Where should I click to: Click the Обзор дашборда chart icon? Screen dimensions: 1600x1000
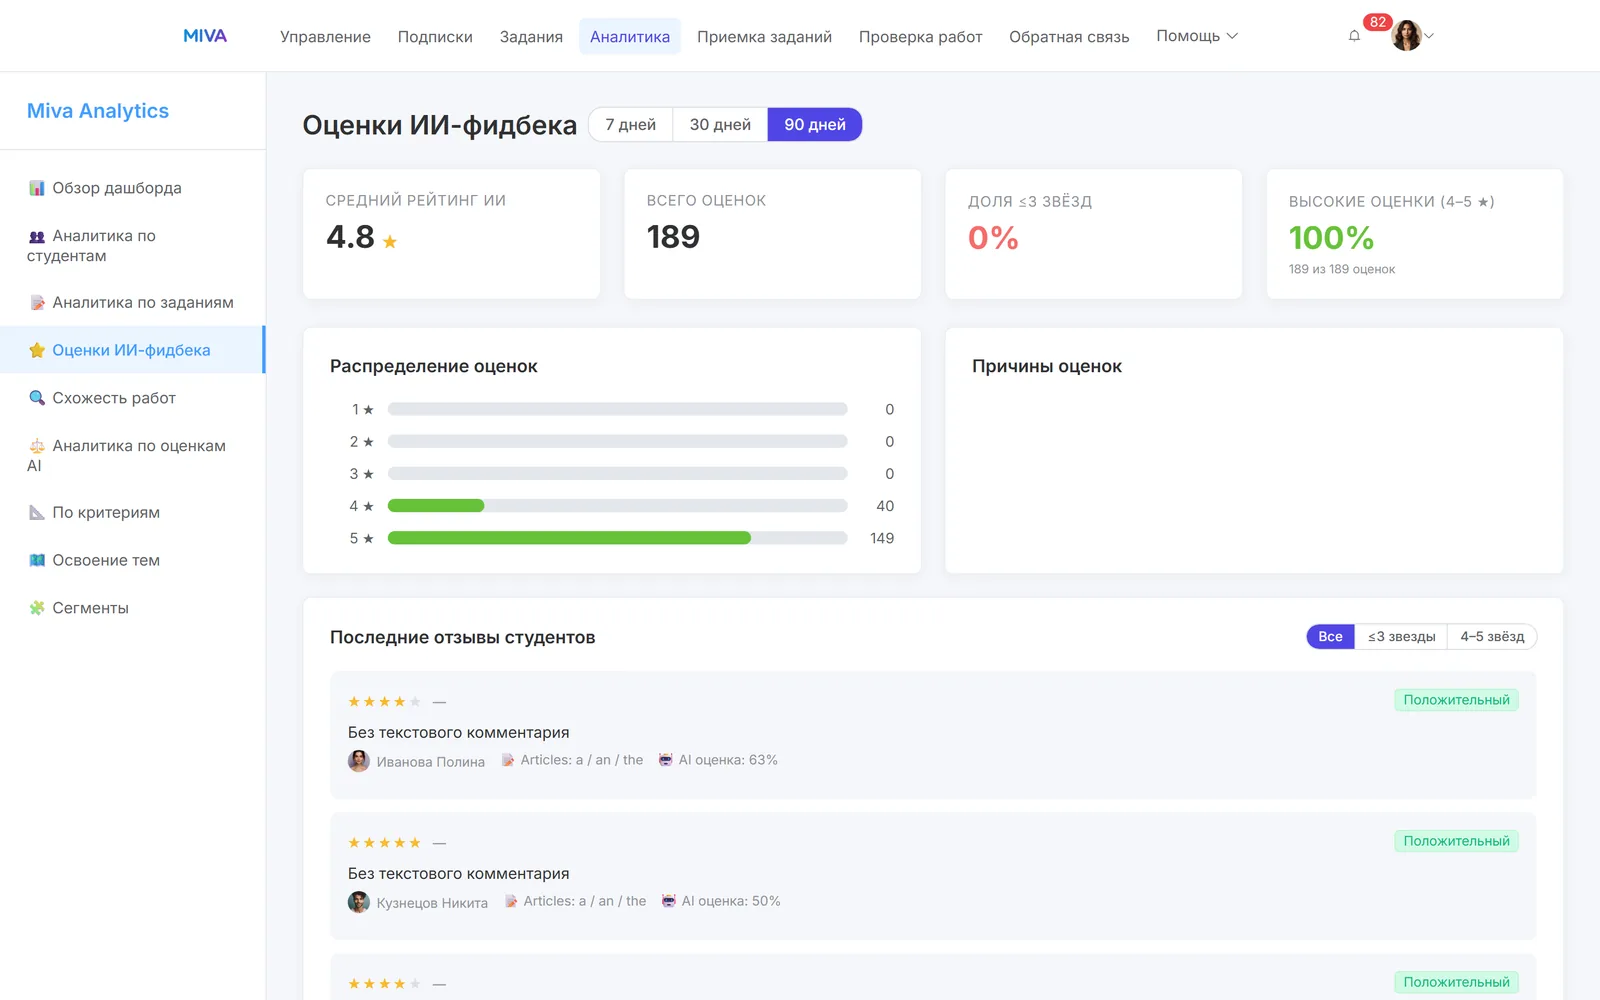[x=37, y=188]
